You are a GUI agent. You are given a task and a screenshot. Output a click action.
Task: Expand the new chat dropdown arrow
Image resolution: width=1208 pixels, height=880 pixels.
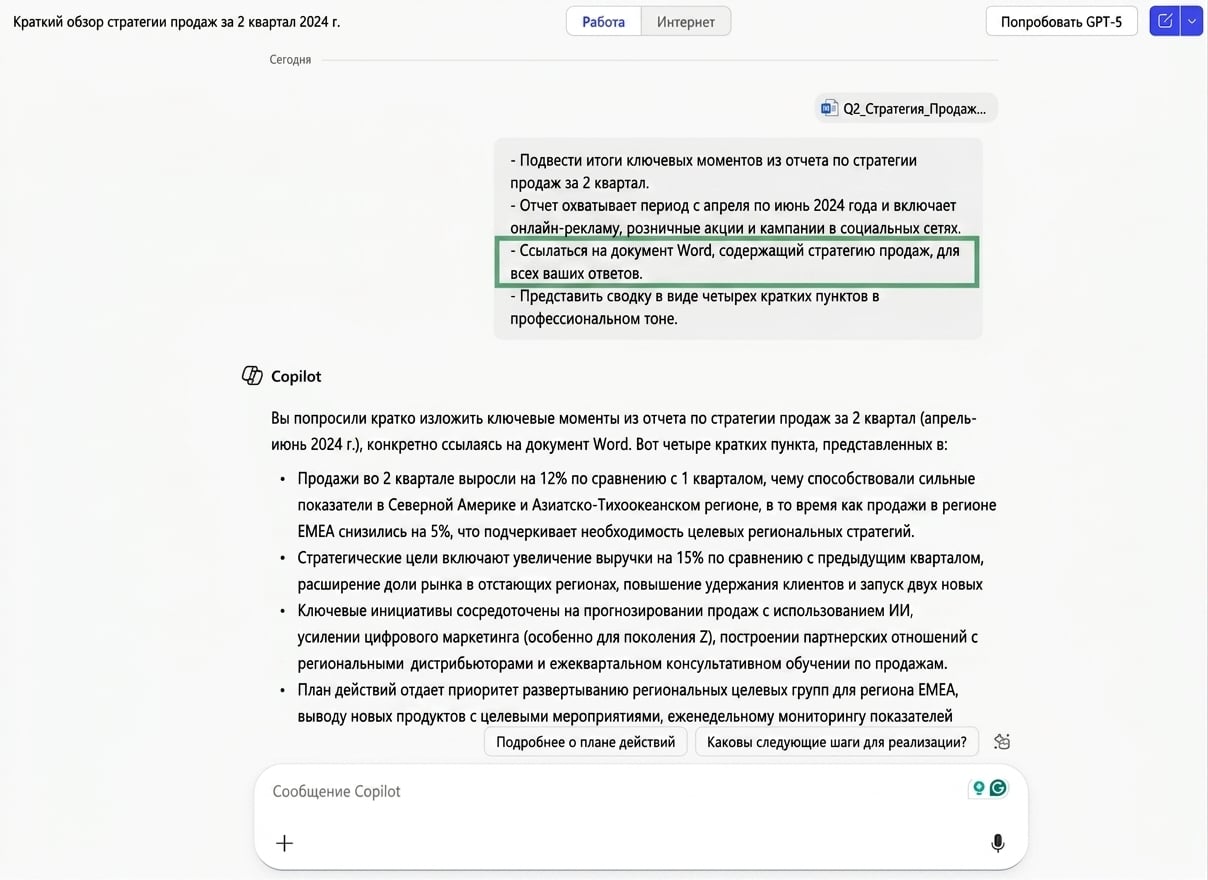pyautogui.click(x=1192, y=21)
